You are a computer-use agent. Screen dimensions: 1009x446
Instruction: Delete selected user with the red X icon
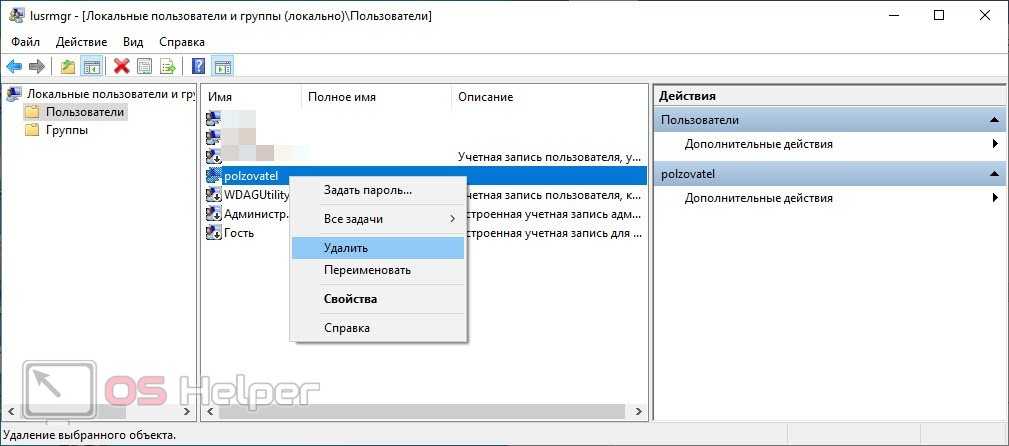click(121, 66)
